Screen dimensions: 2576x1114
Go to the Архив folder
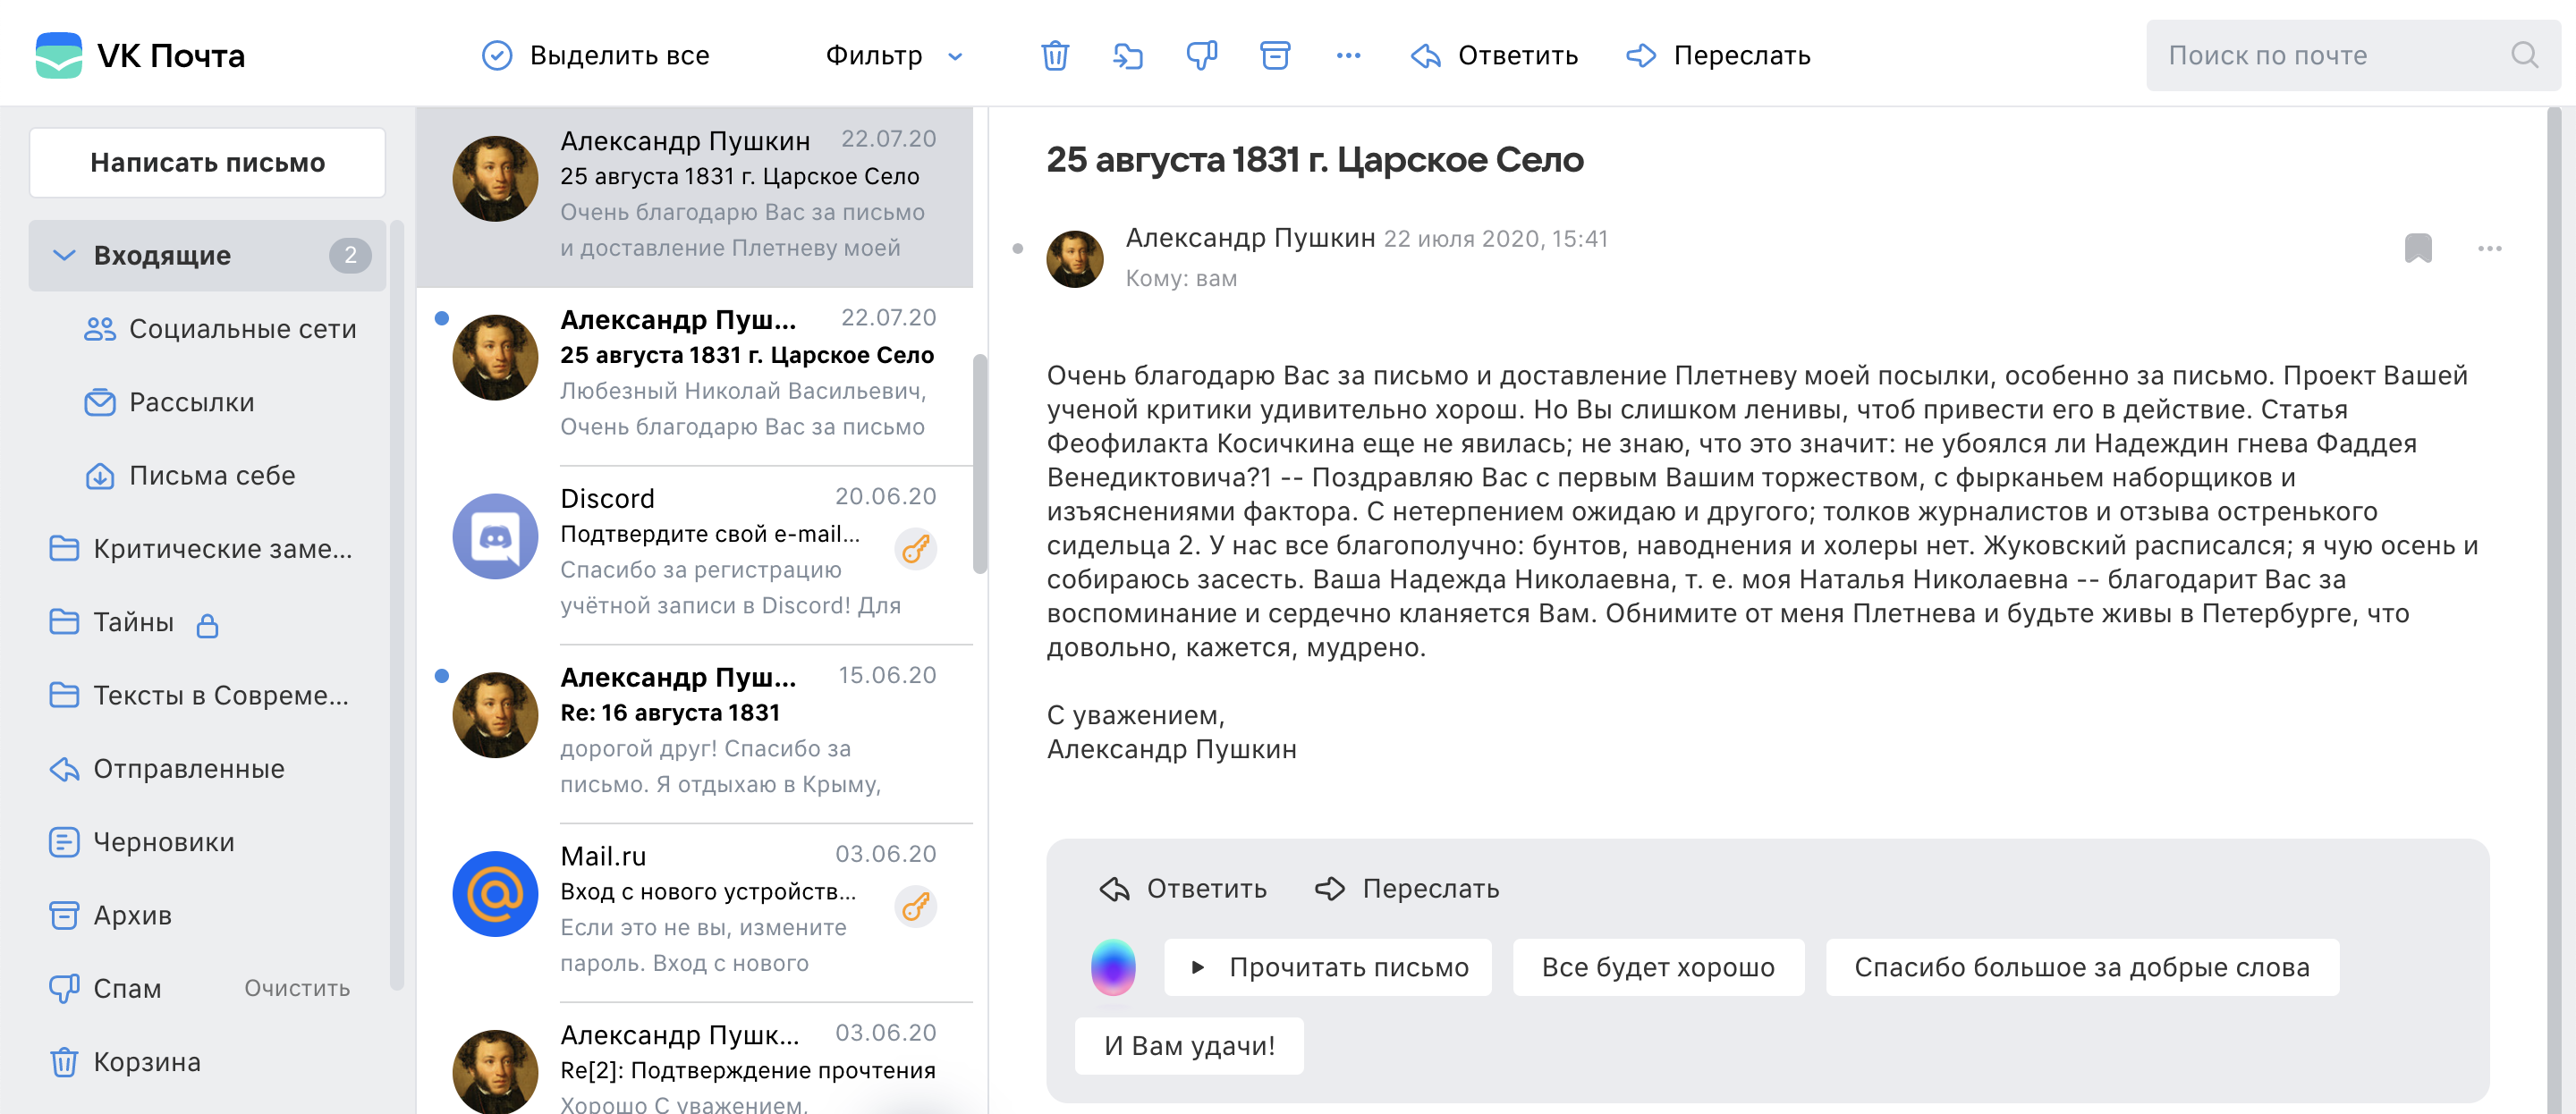click(110, 915)
